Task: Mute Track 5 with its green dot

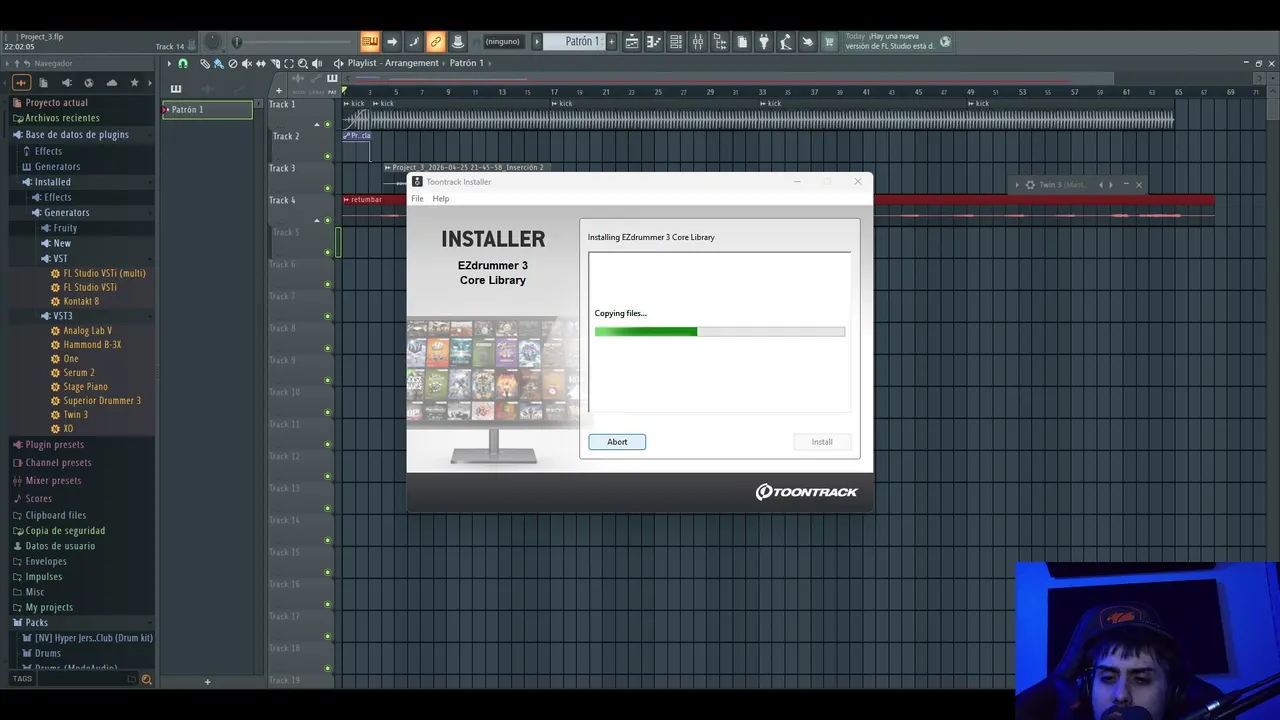Action: [327, 252]
